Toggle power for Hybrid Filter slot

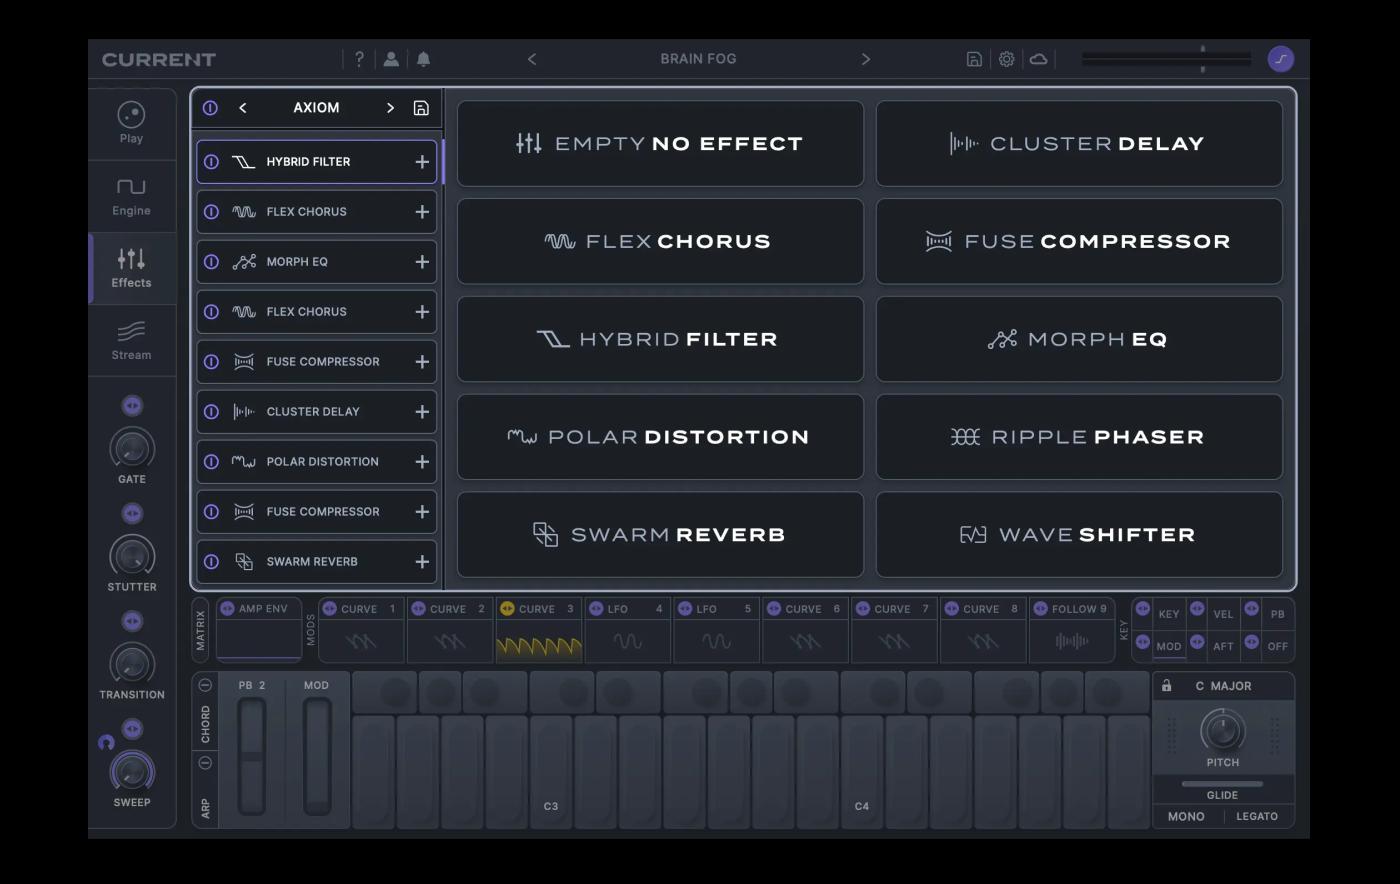211,162
